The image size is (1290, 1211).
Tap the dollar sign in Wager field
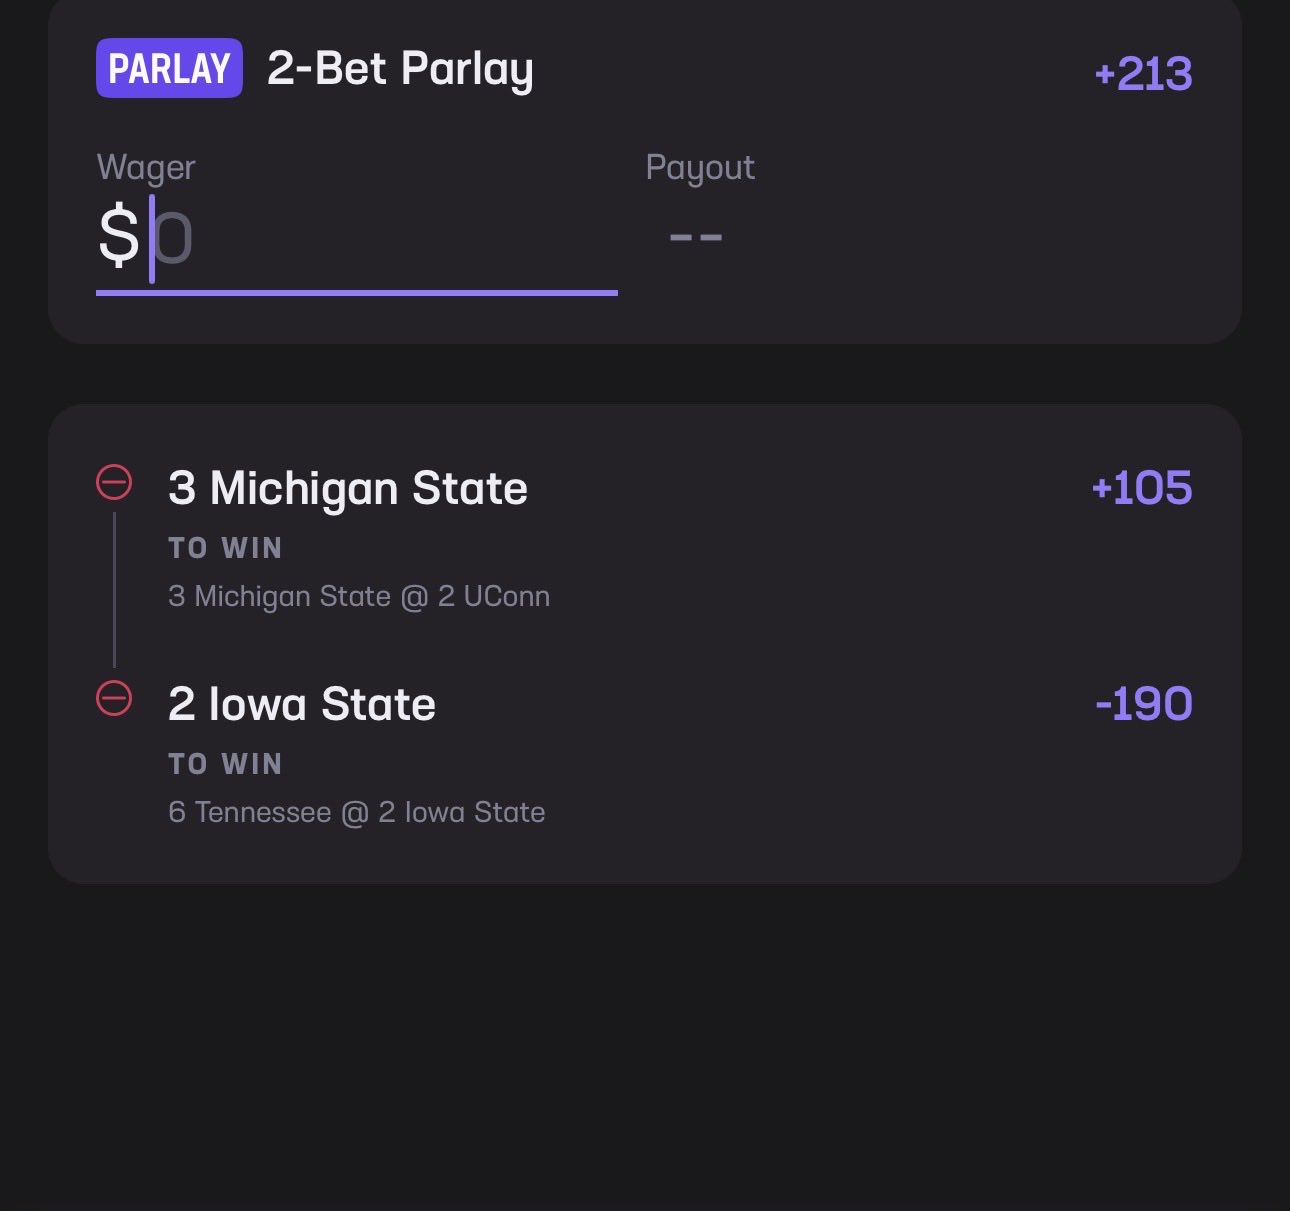(x=118, y=236)
